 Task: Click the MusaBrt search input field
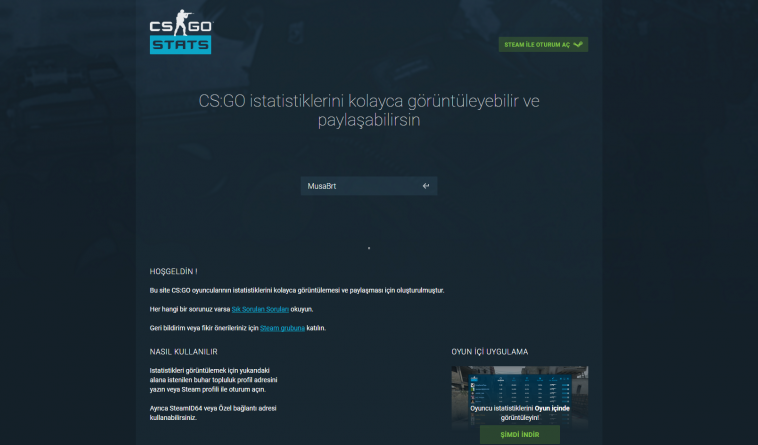tap(369, 186)
